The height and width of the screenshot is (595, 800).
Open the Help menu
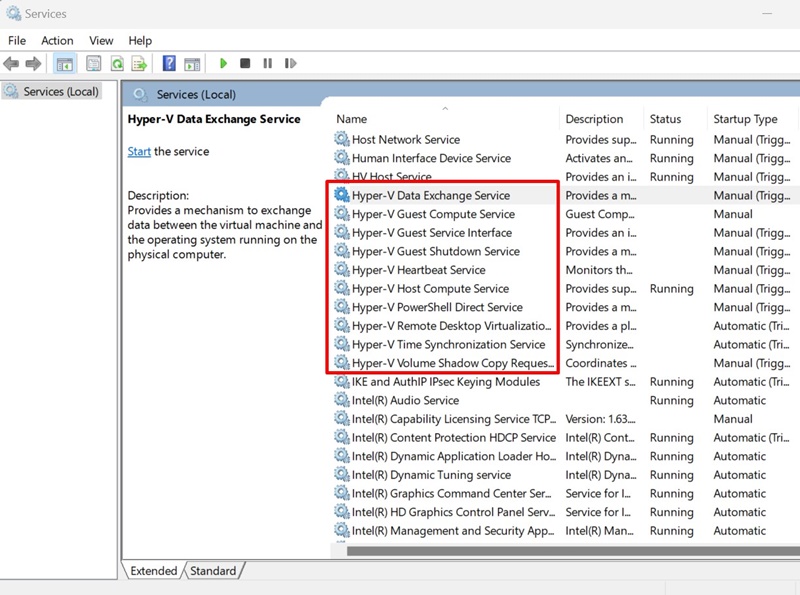(140, 40)
